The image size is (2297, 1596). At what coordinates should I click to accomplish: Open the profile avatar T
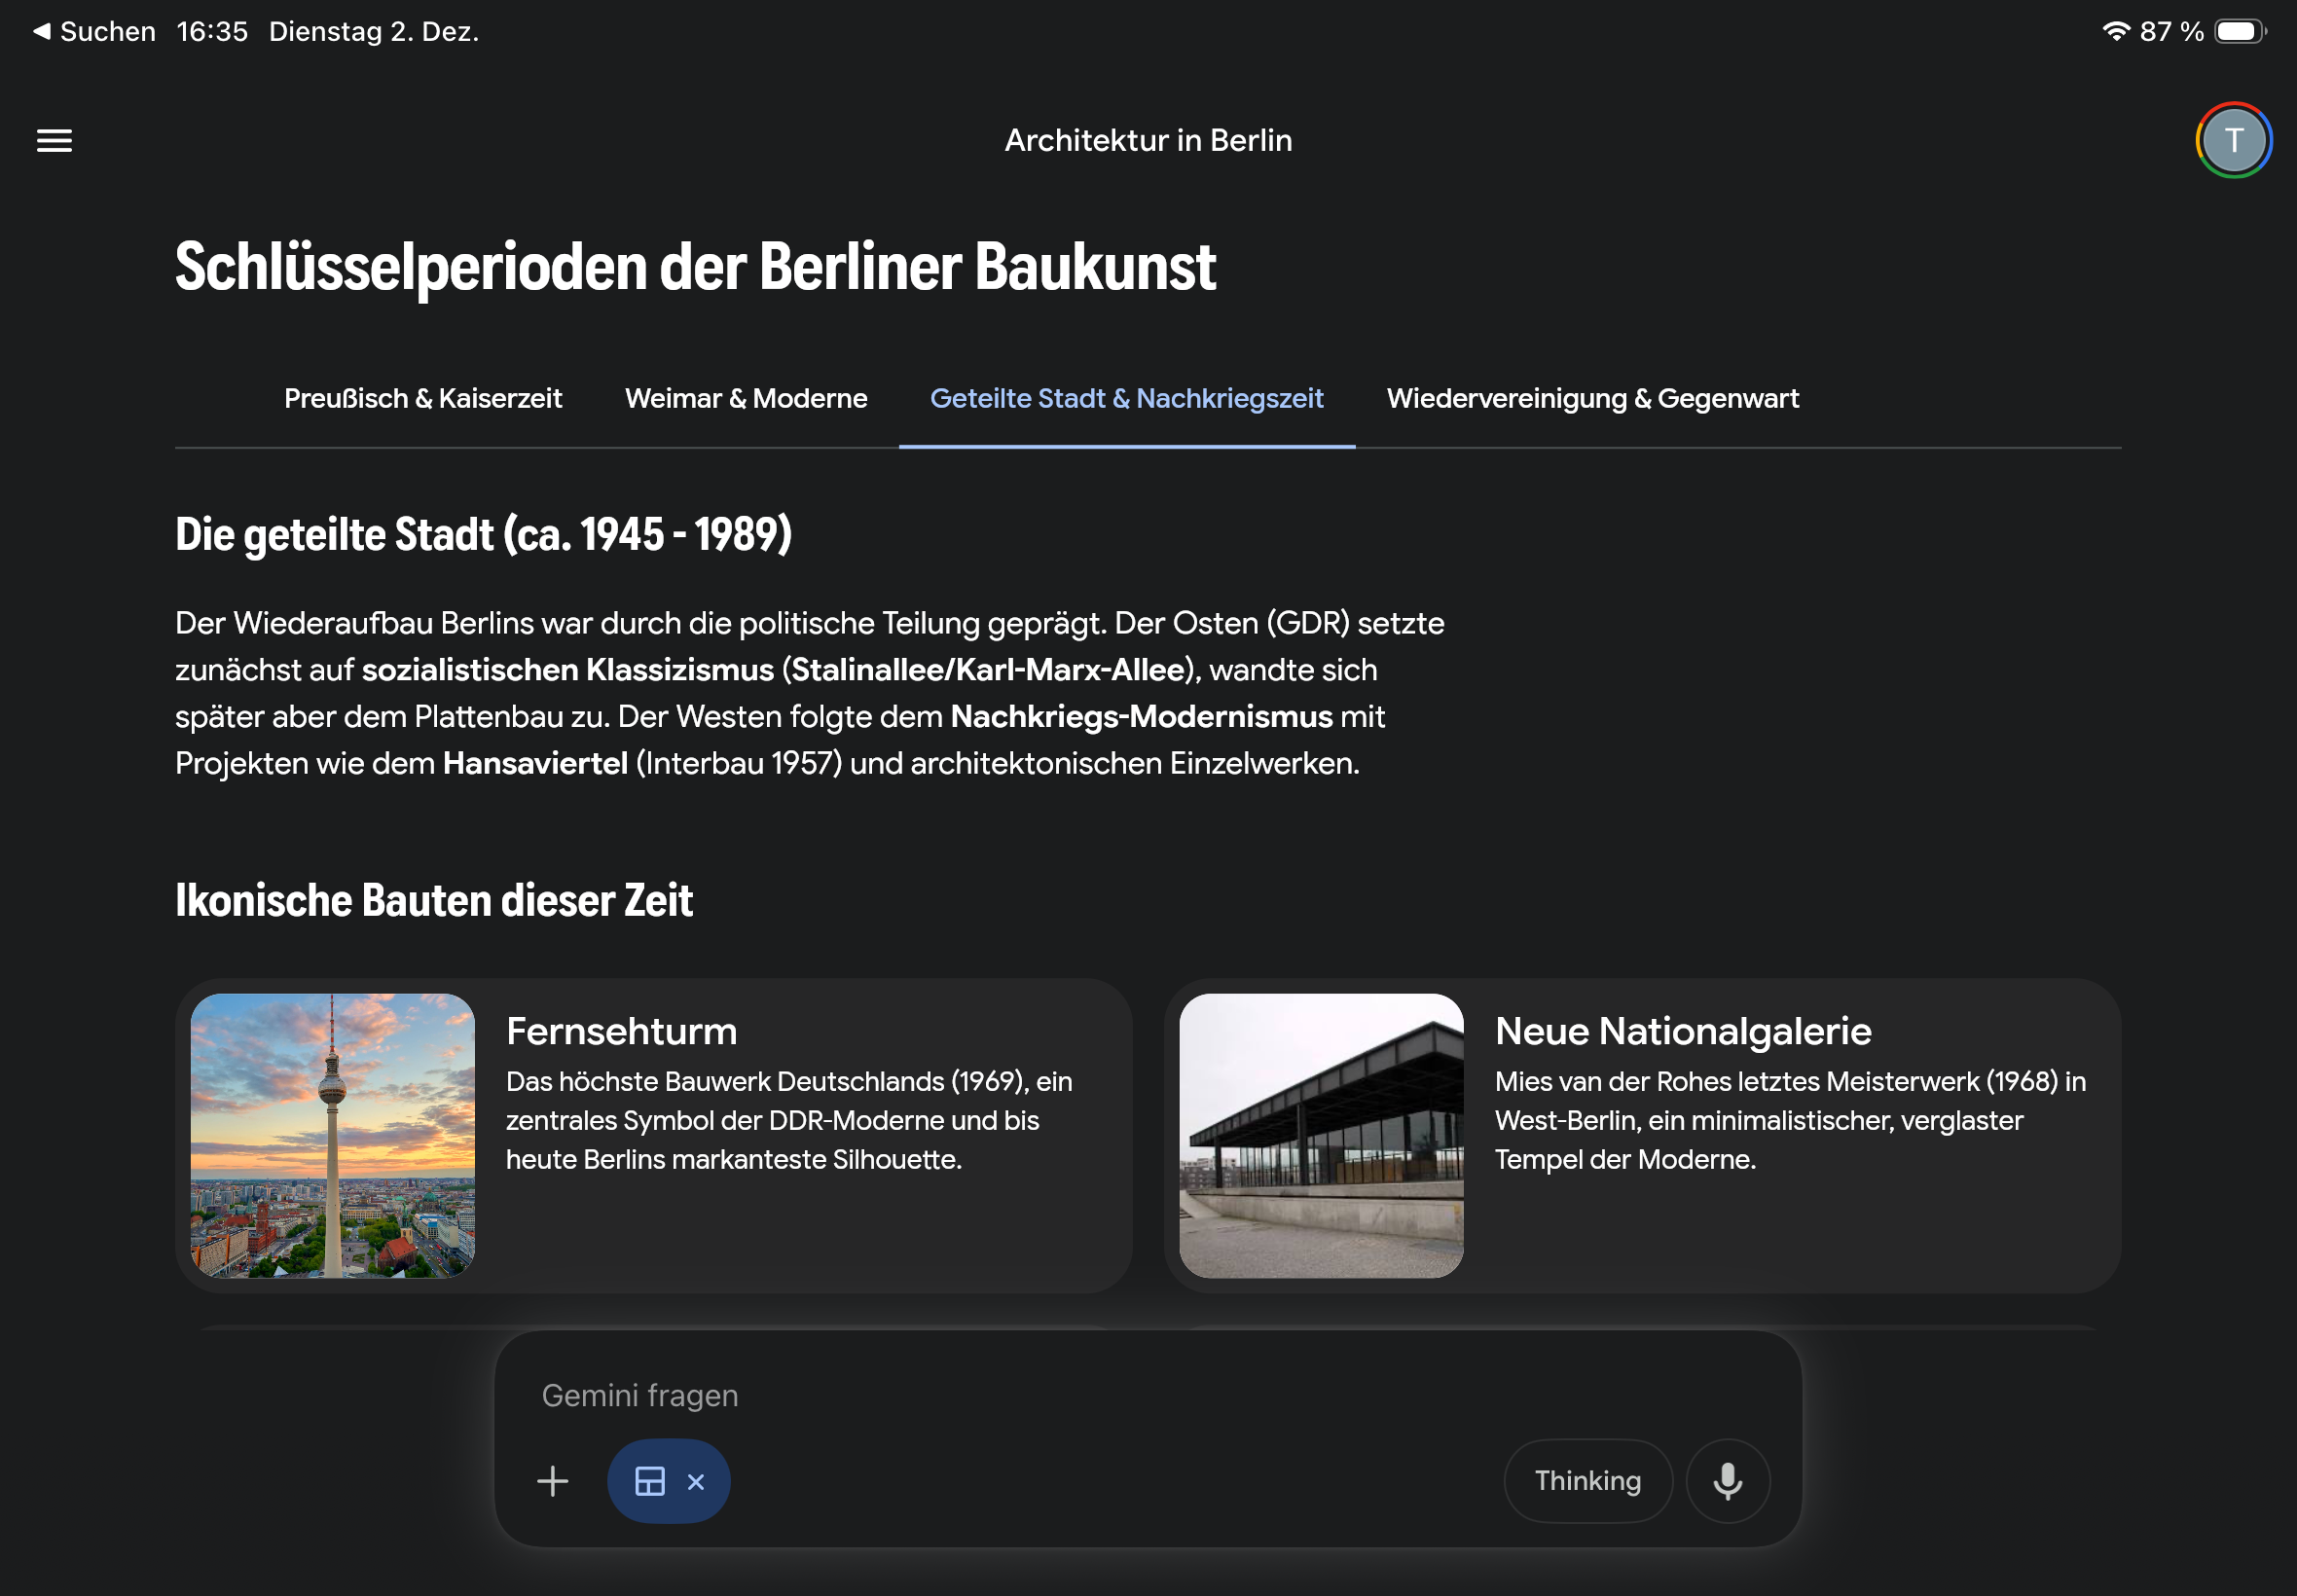[x=2233, y=141]
